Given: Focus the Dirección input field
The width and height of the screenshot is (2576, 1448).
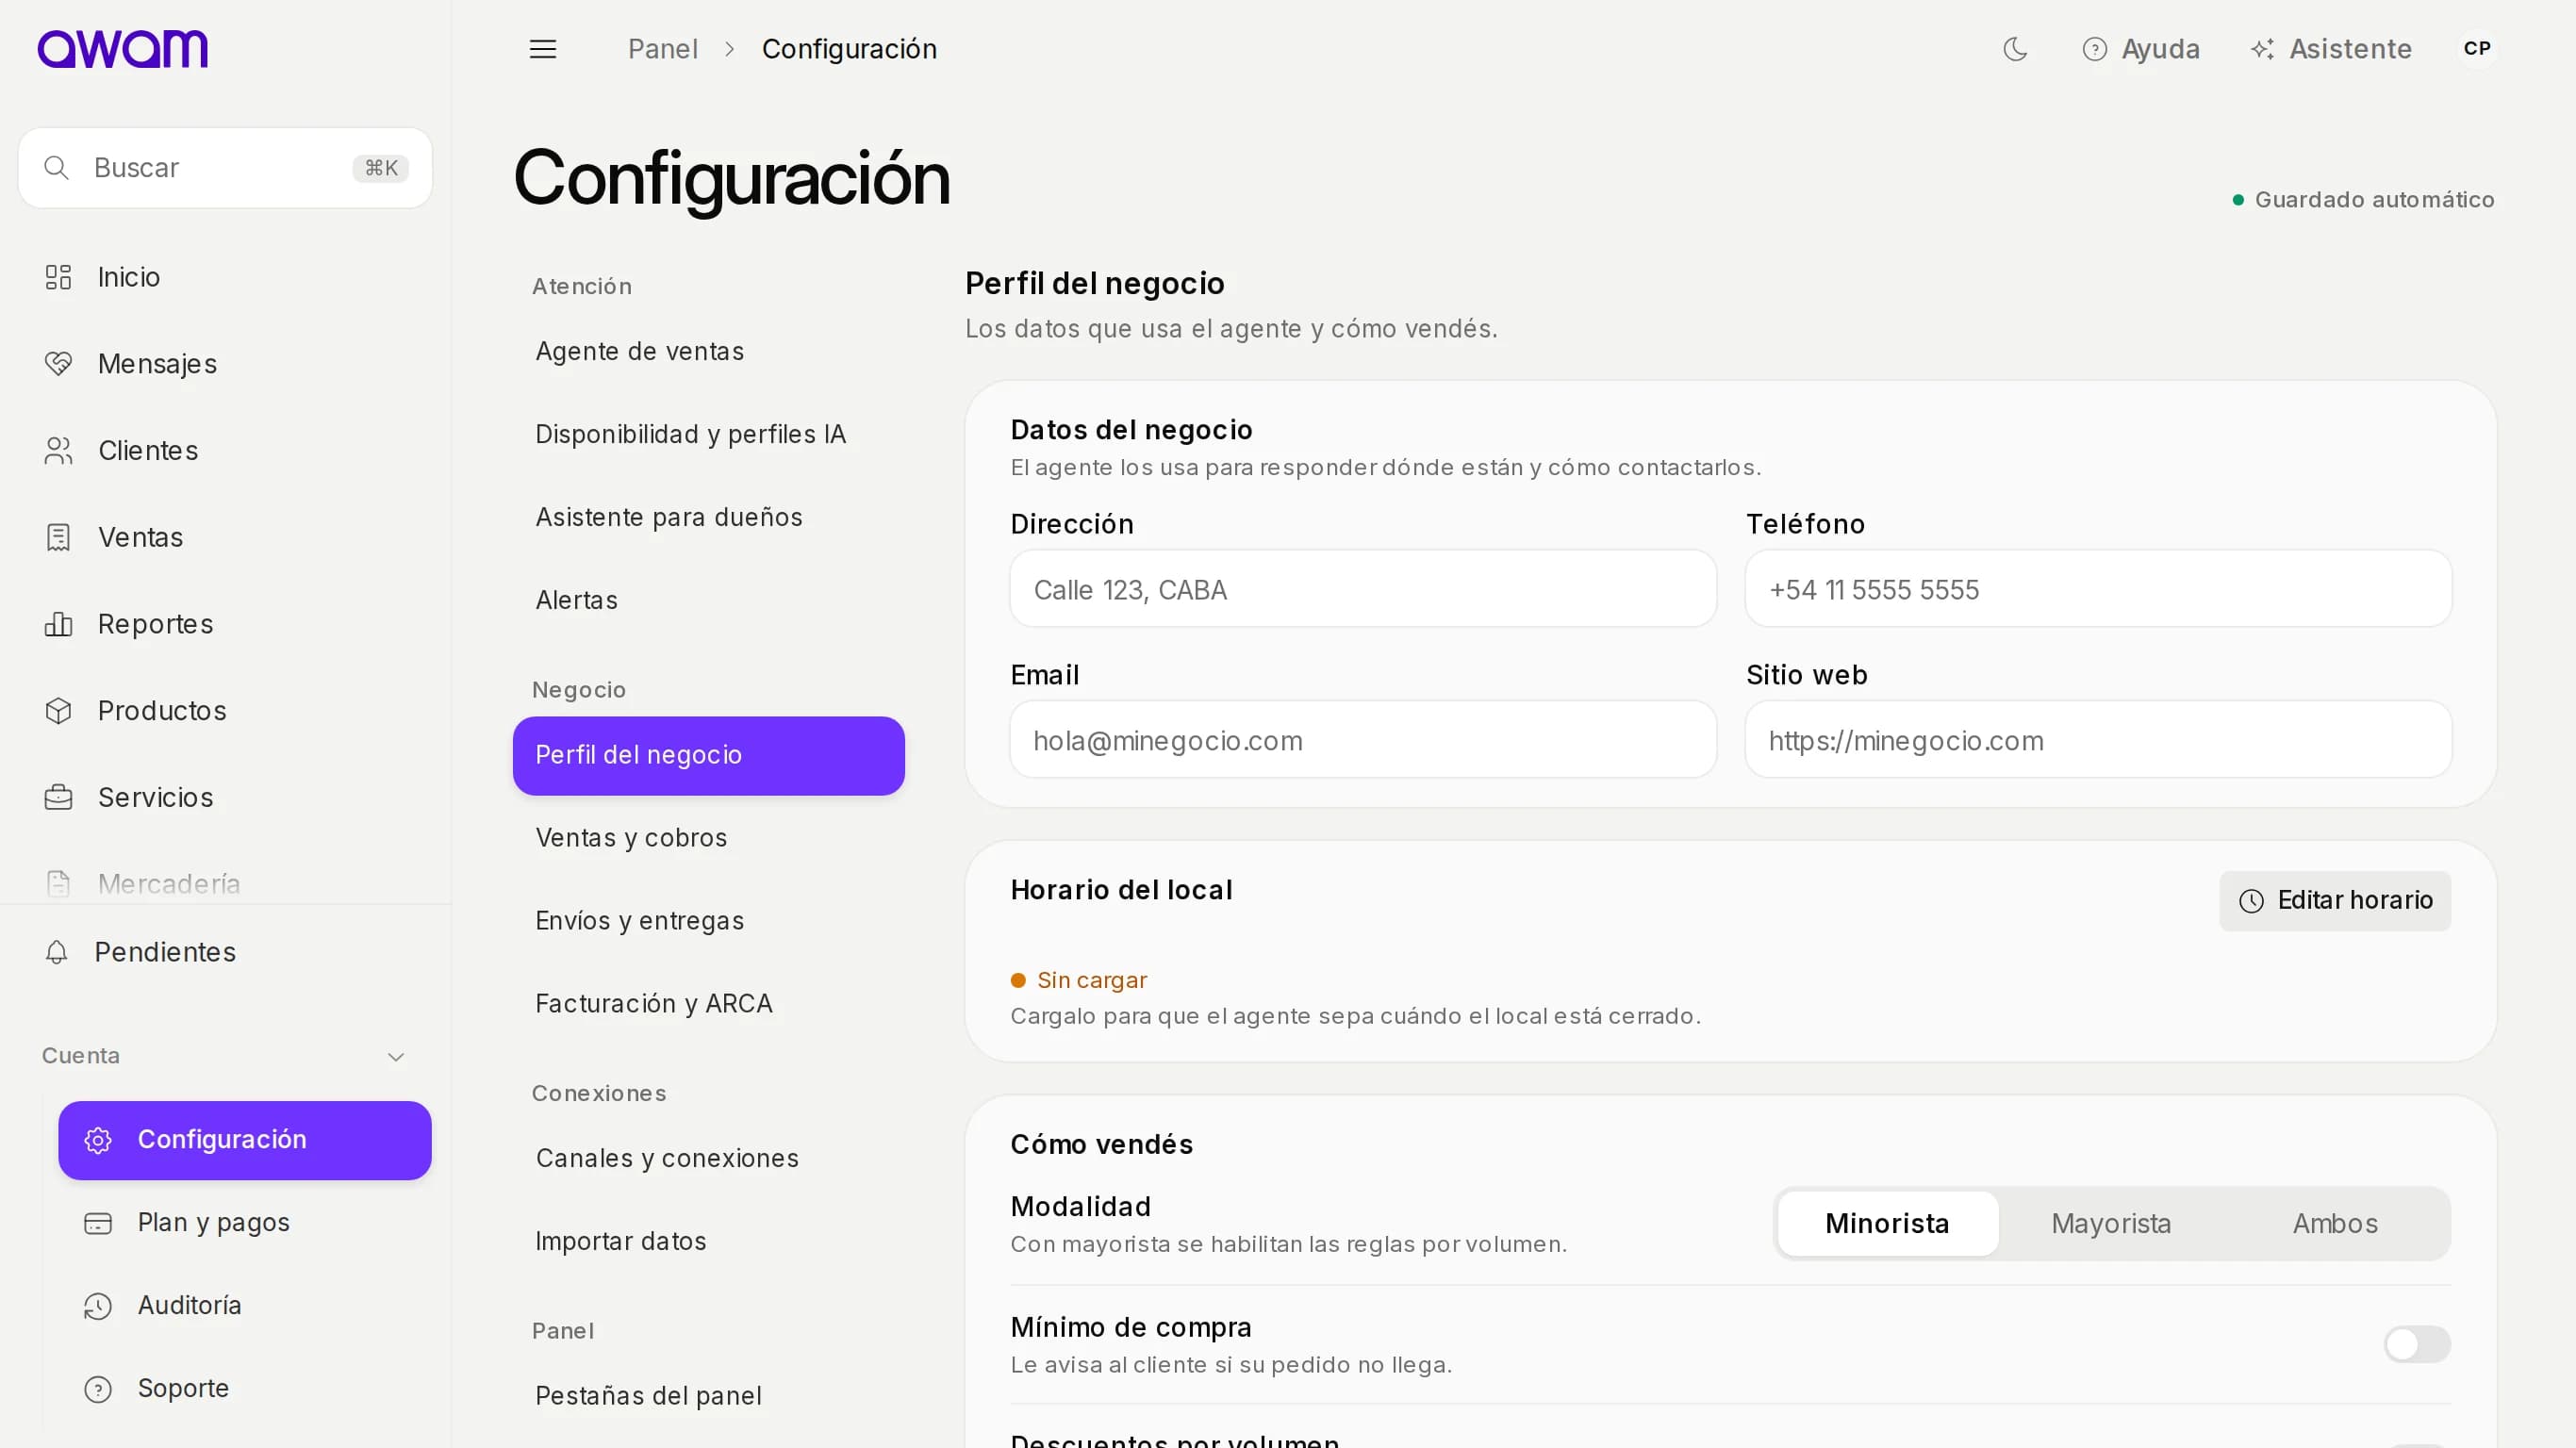Looking at the screenshot, I should [x=1363, y=589].
